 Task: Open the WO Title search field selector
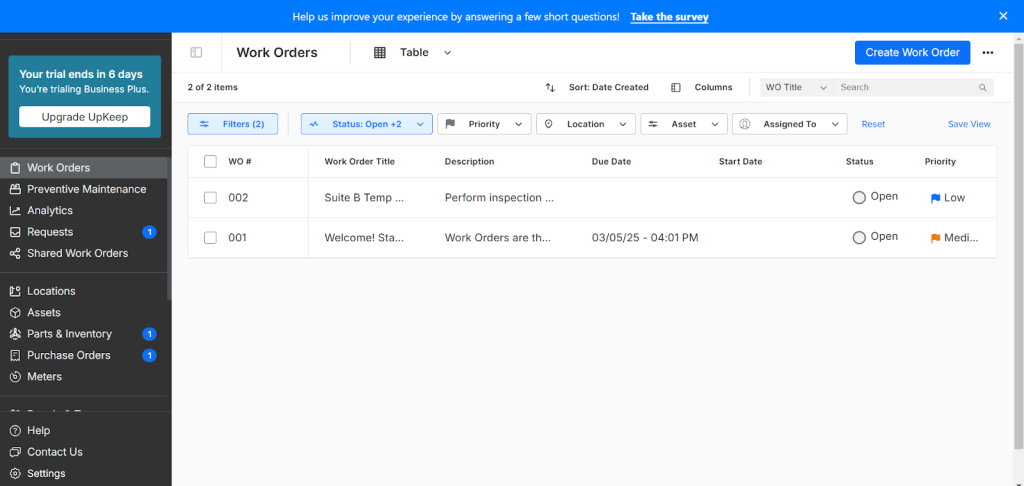796,88
